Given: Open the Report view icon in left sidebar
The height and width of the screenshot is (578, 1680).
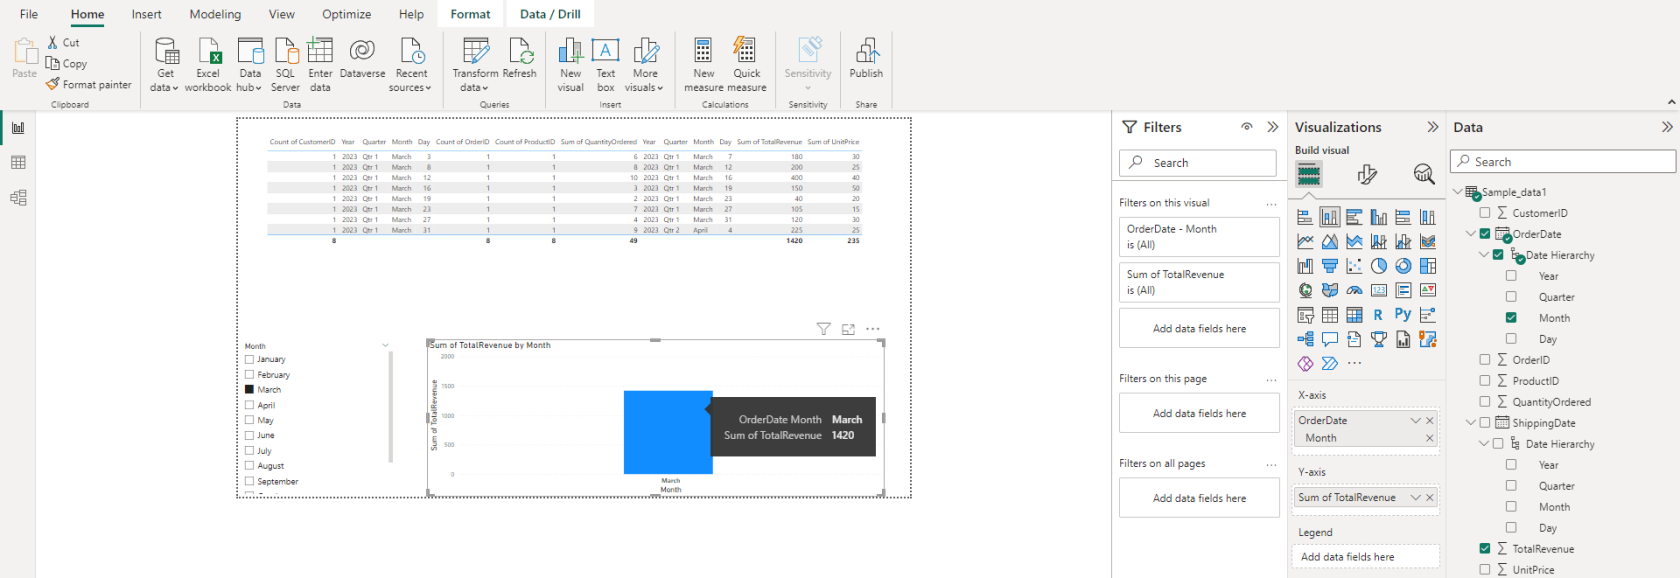Looking at the screenshot, I should coord(18,128).
